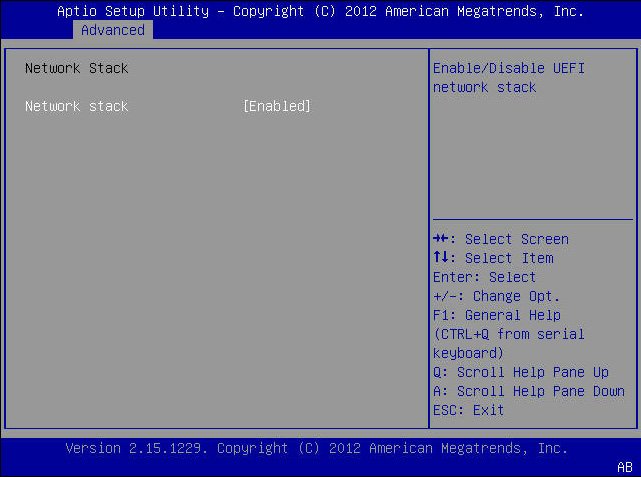Click the ESC: Exit hint
Viewport: 641px width, 477px height.
pos(468,410)
